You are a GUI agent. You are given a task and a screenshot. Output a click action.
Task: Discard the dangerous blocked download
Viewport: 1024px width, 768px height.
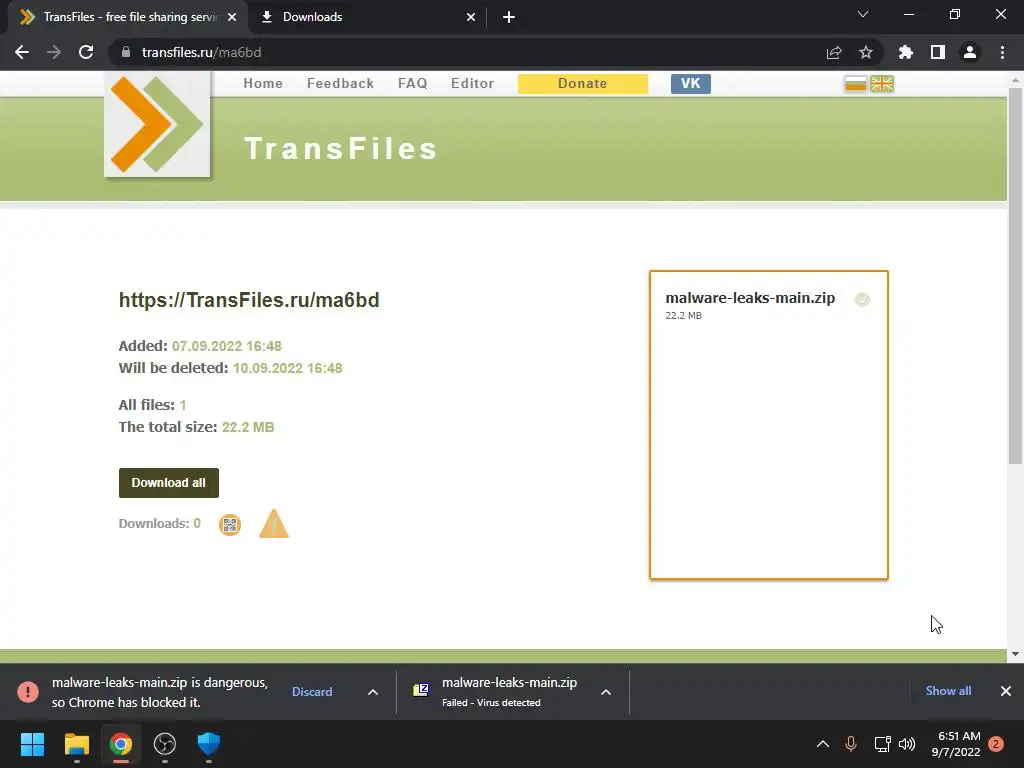click(312, 692)
